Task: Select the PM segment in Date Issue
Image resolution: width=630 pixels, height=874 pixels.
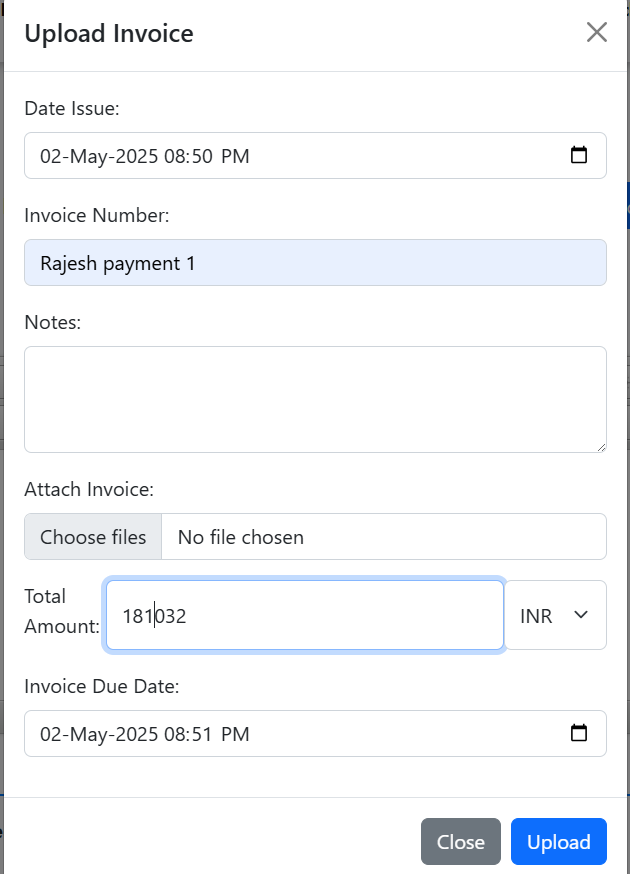Action: (235, 156)
